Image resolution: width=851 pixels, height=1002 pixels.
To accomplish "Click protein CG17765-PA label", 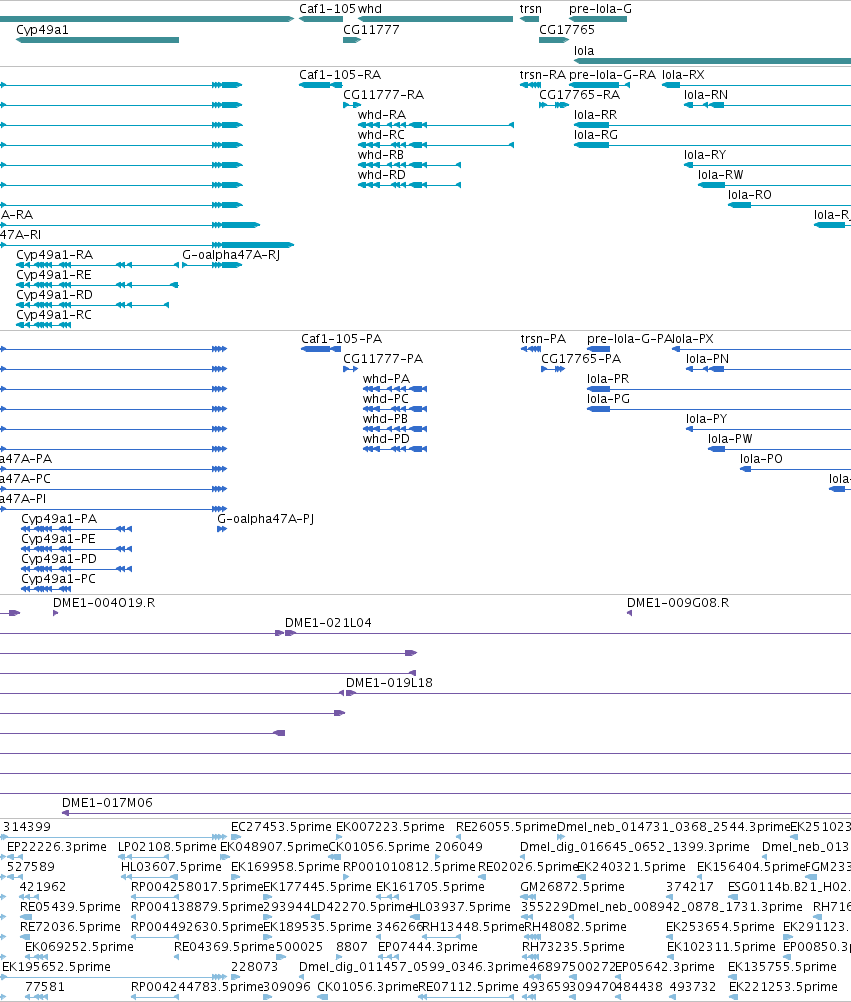I will (x=581, y=359).
